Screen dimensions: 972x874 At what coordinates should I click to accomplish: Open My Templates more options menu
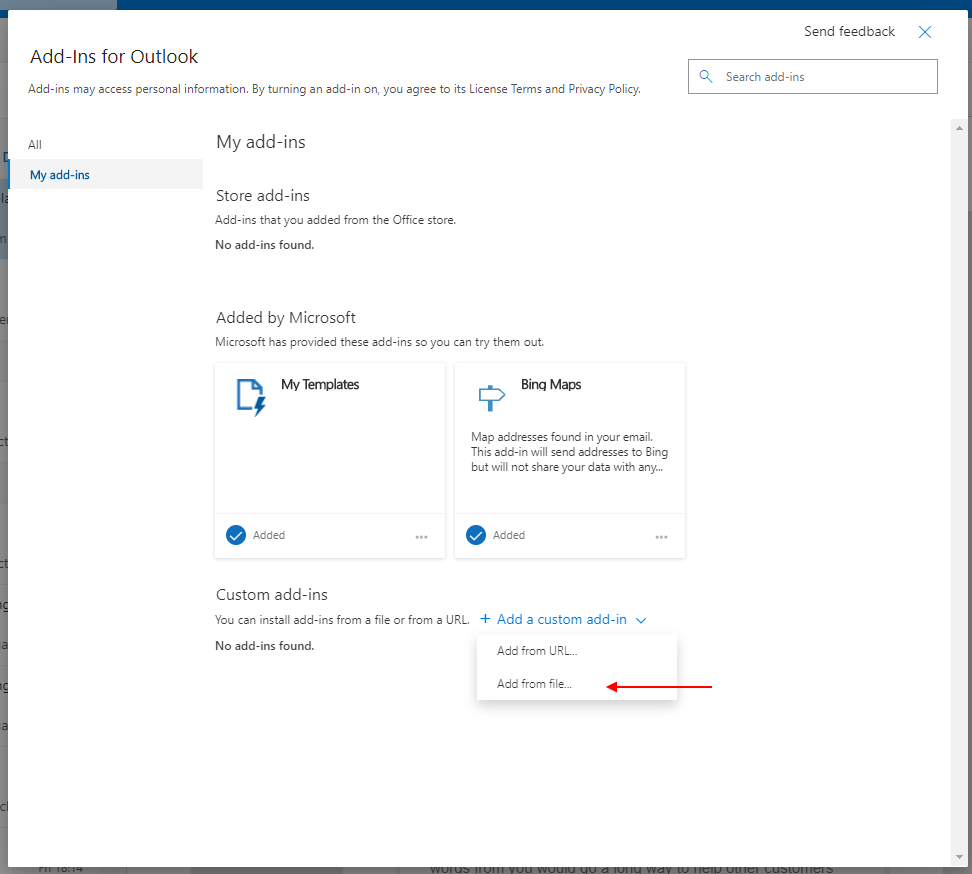point(422,537)
